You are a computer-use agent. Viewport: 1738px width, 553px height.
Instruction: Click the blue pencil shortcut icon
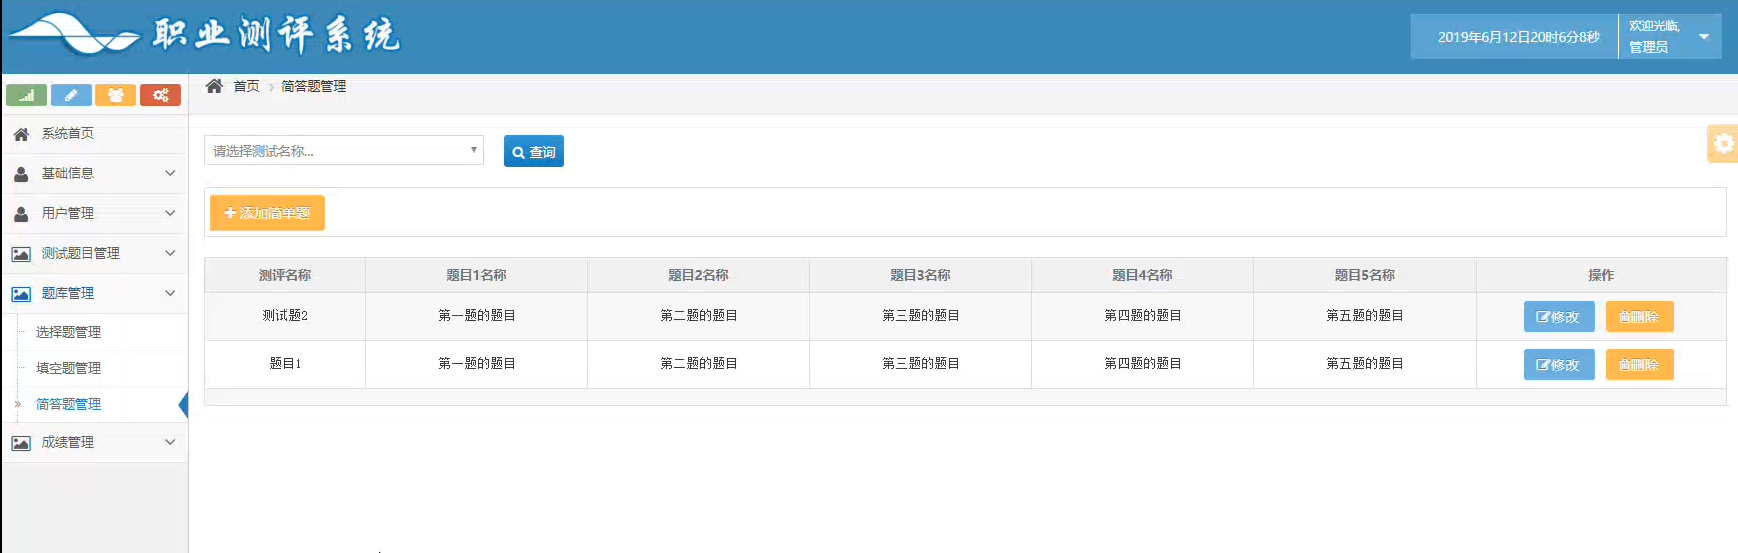(71, 95)
